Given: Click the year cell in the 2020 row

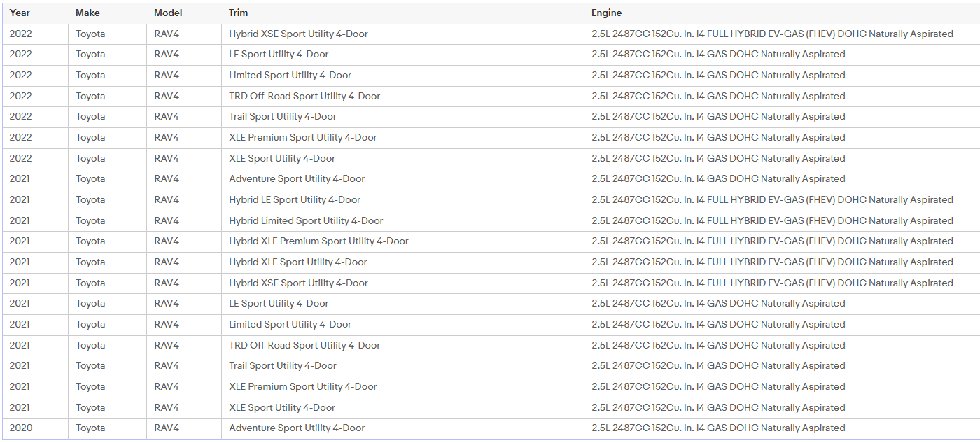Looking at the screenshot, I should [x=20, y=428].
